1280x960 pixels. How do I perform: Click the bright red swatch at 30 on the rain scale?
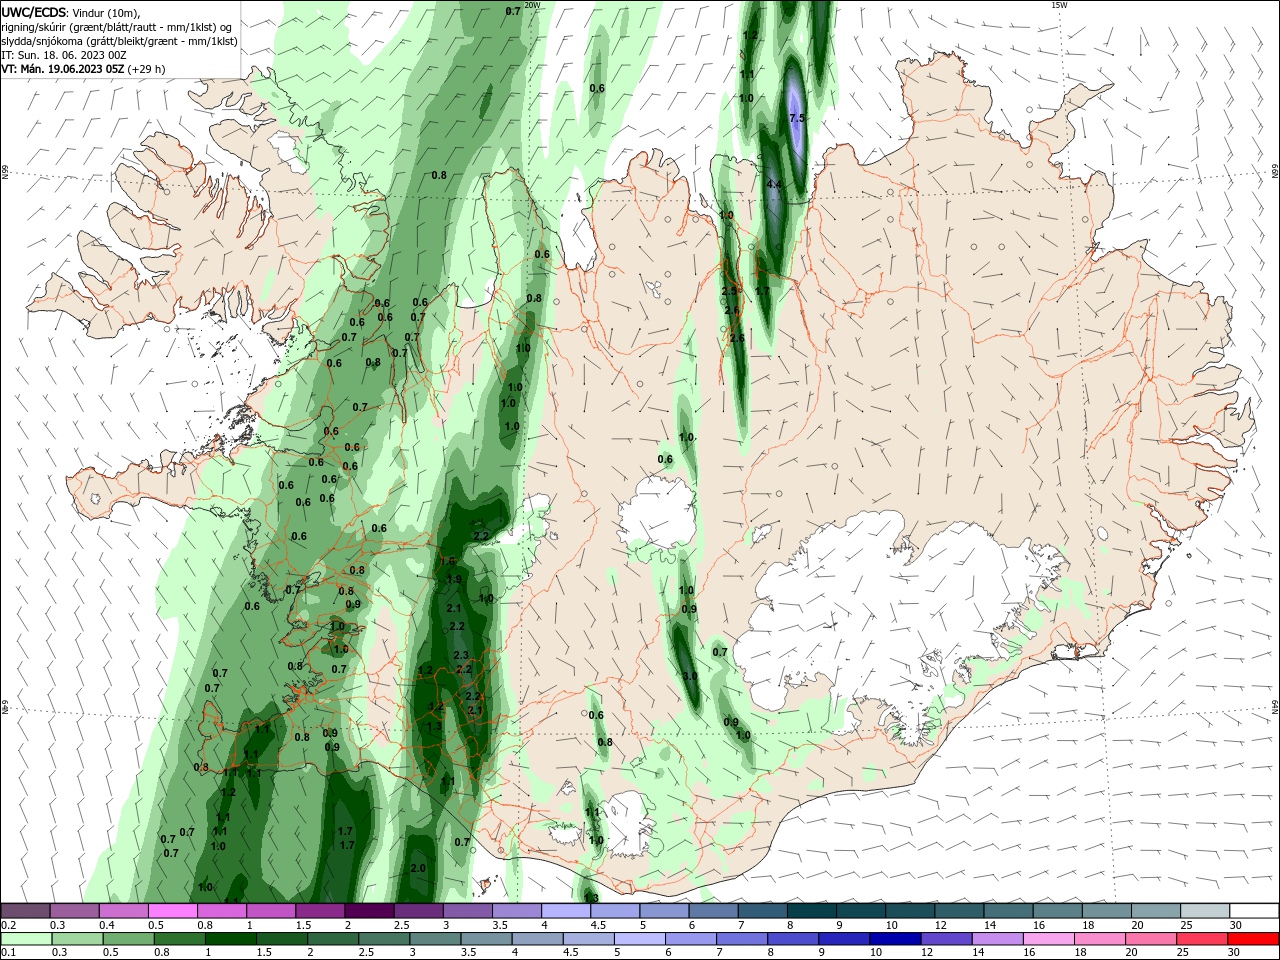[x=1254, y=939]
